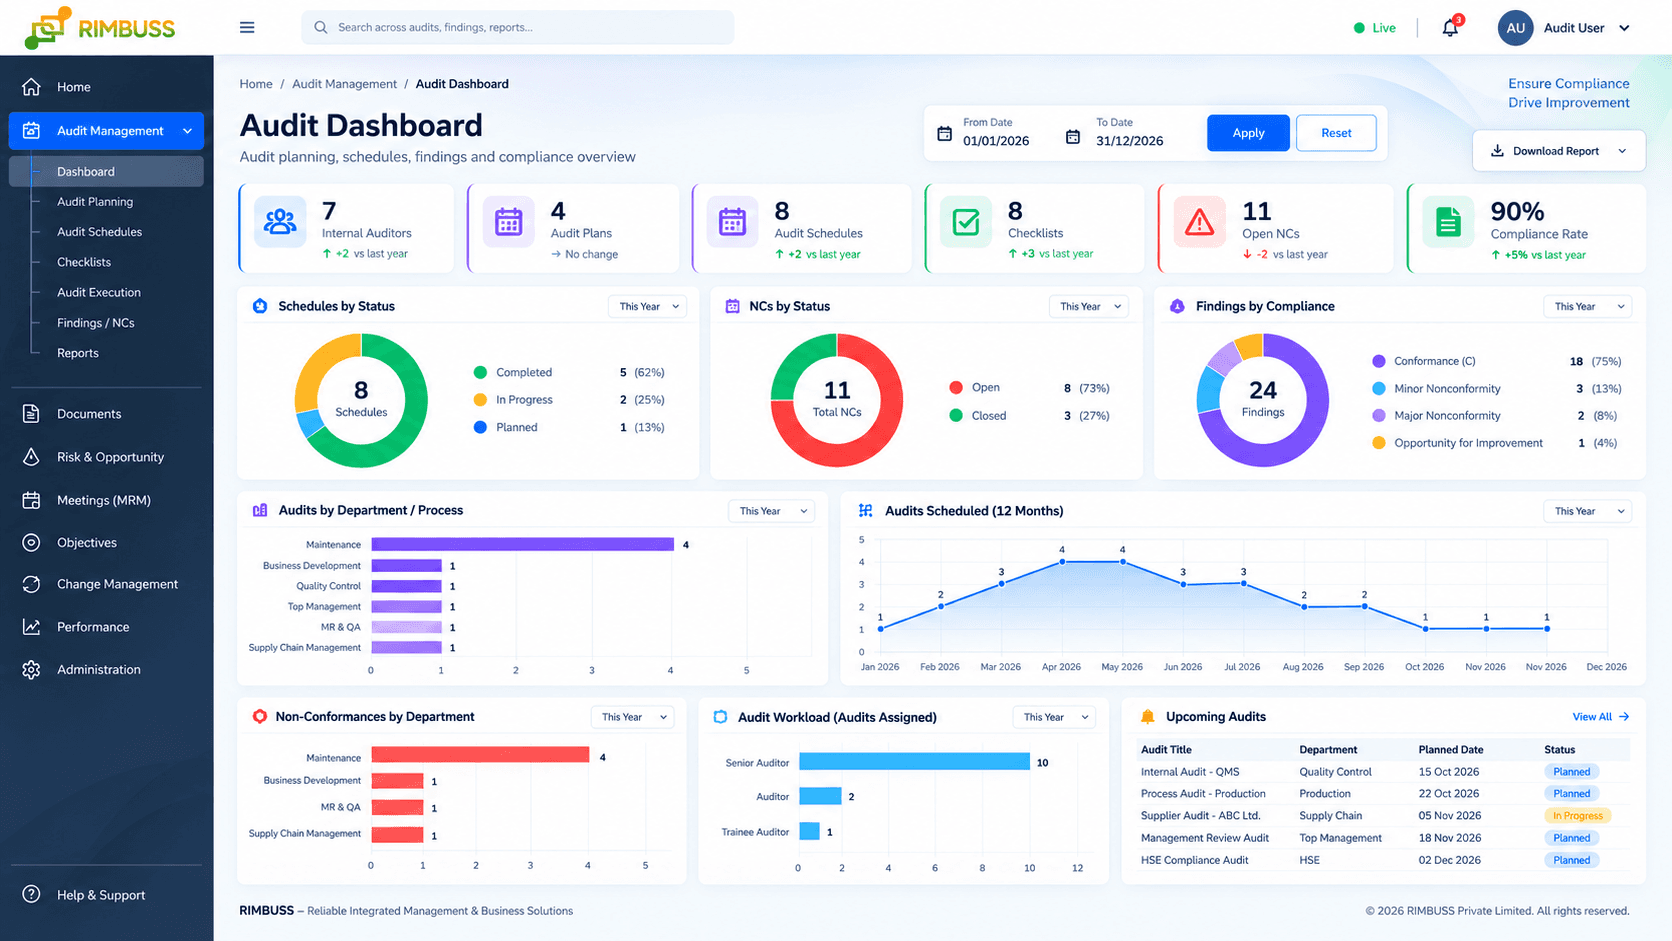Click the From Date field 01/01/2026
The height and width of the screenshot is (941, 1672).
point(996,141)
